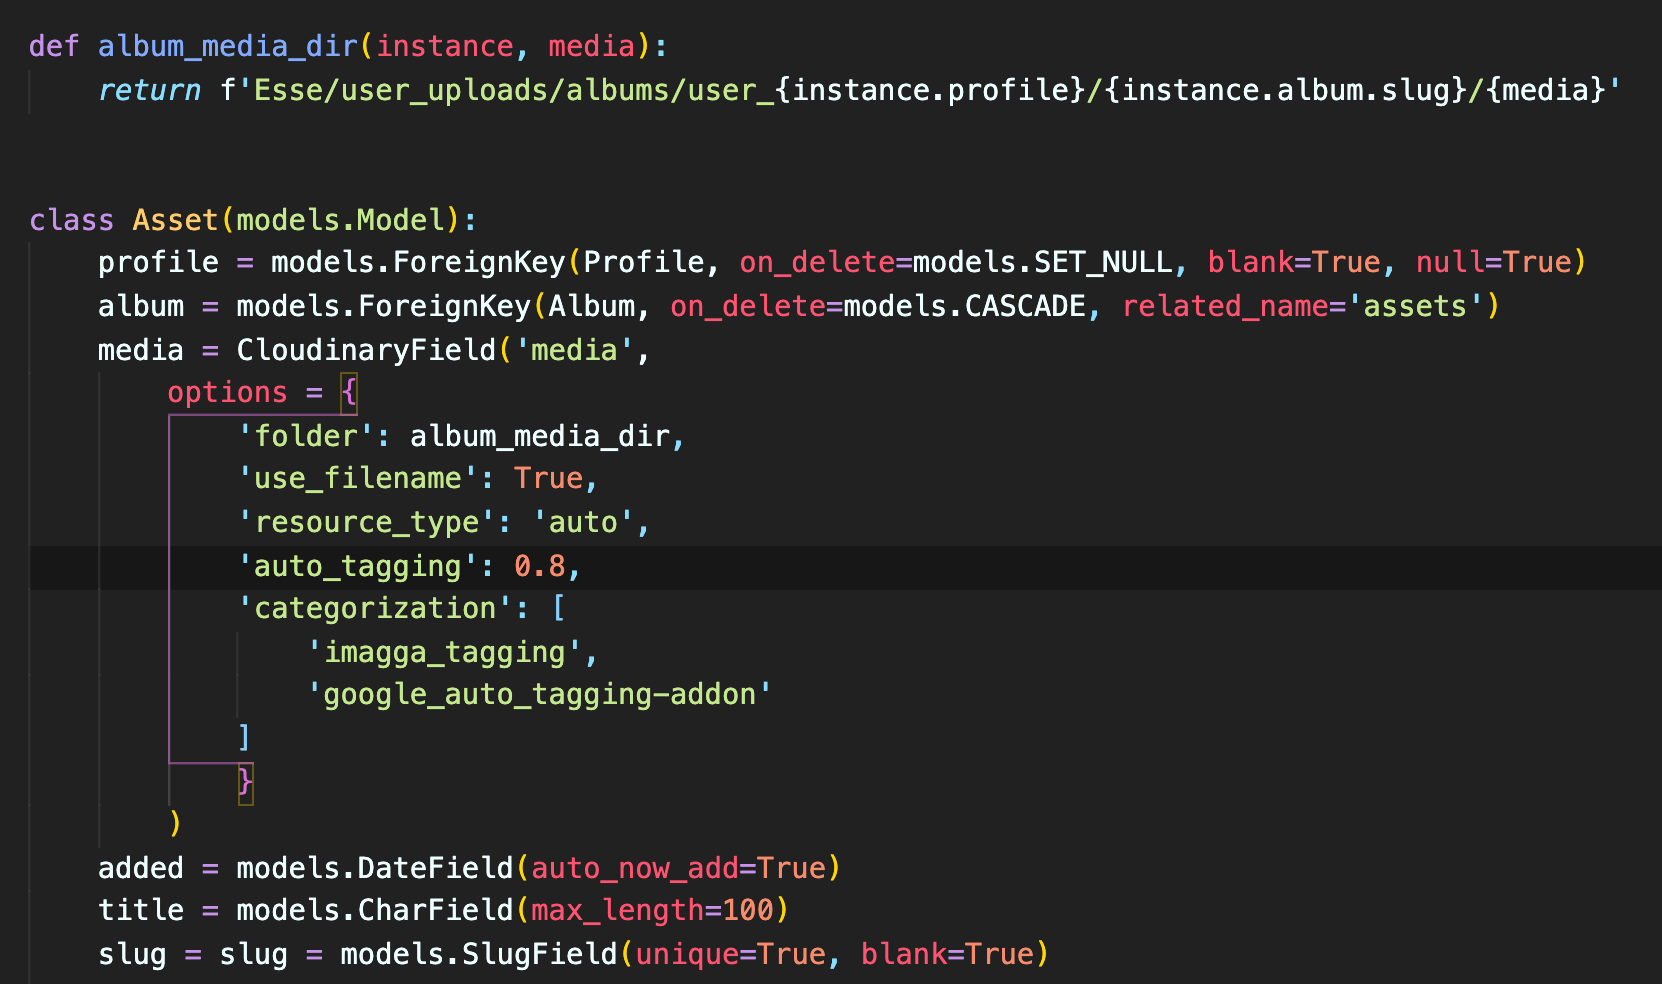This screenshot has height=984, width=1662.
Task: Click the True value of use_filename
Action: 549,478
